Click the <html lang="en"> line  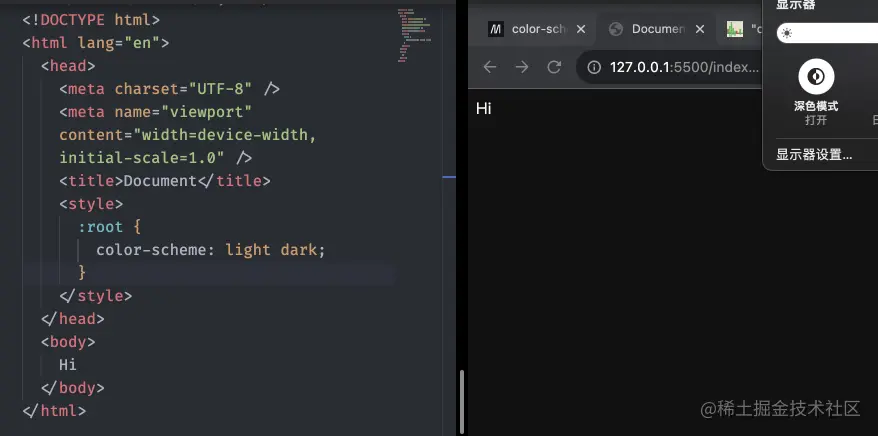(x=96, y=43)
